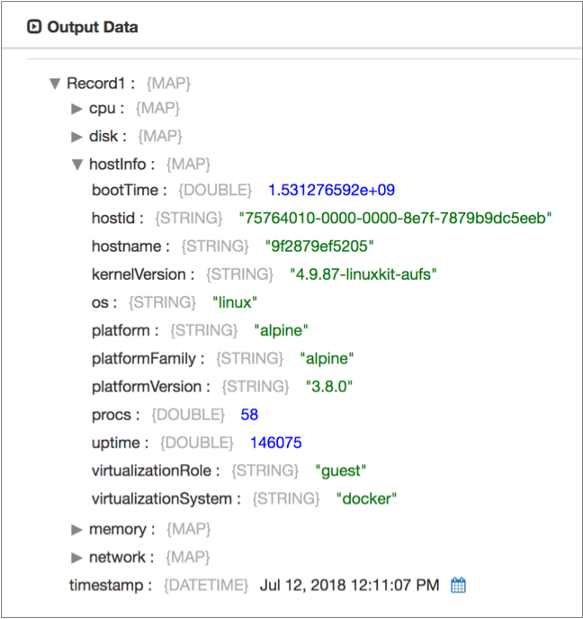
Task: Expand the disk map node
Action: click(77, 137)
